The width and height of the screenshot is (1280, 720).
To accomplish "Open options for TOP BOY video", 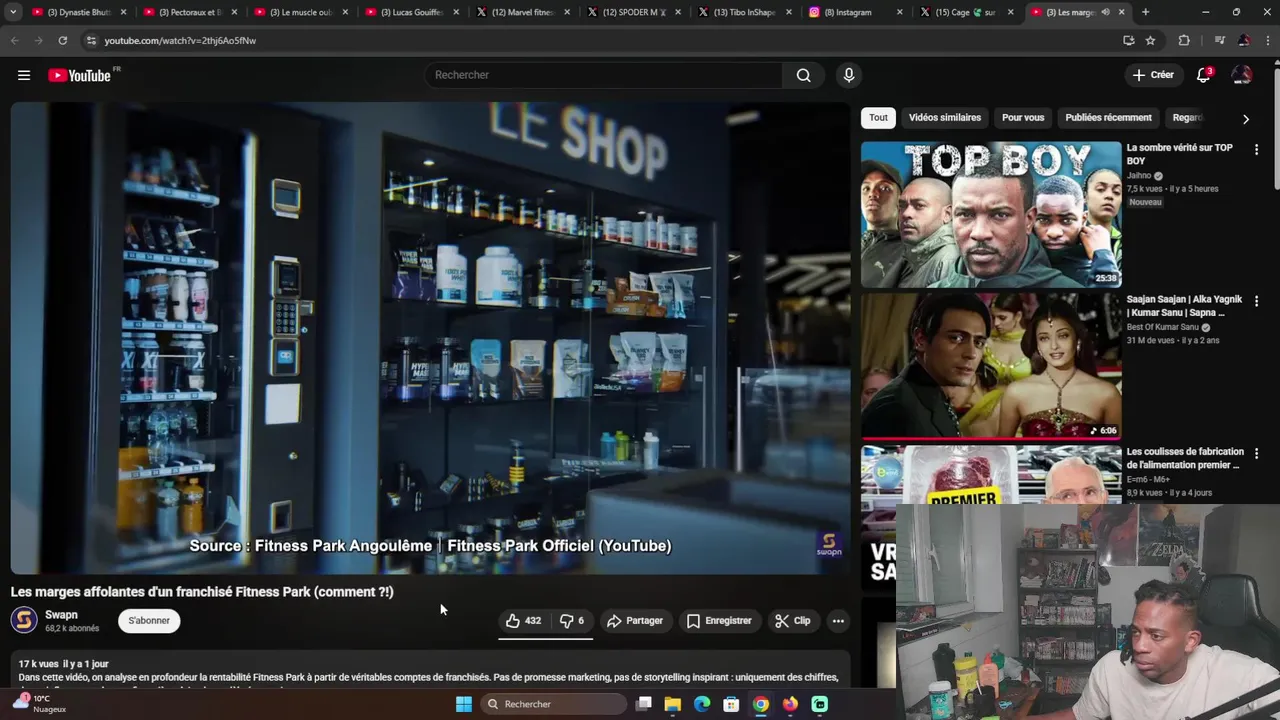I will [x=1256, y=149].
